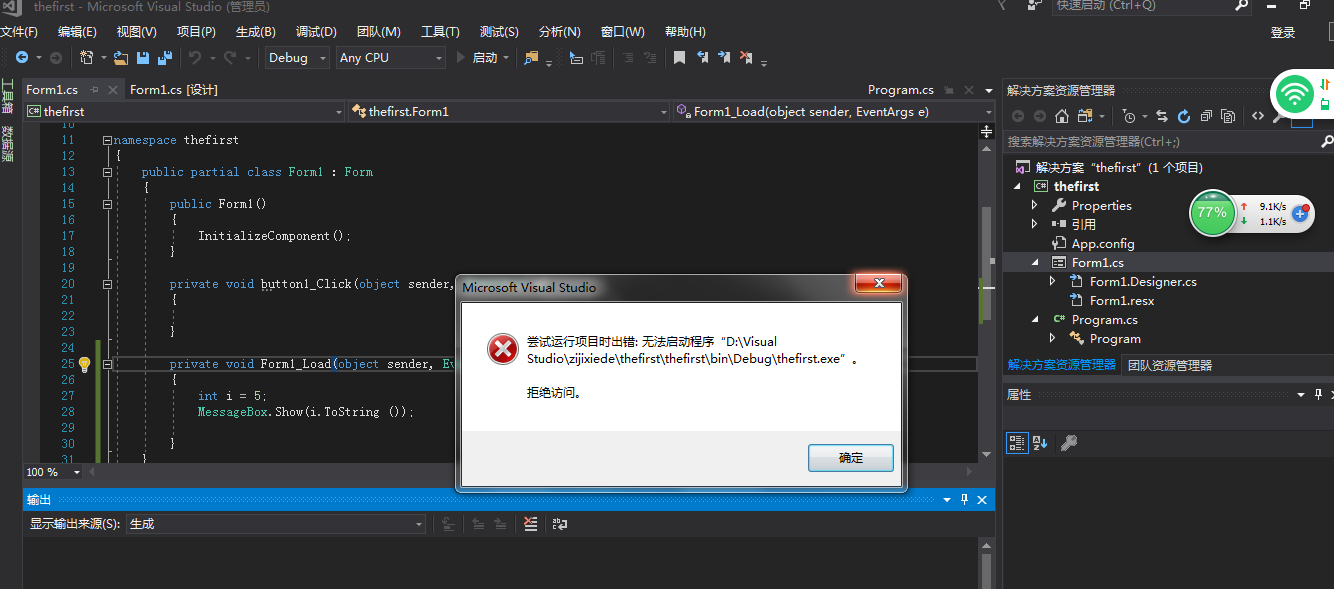Click the 登录 sign-in link
The image size is (1334, 589).
tap(1283, 33)
